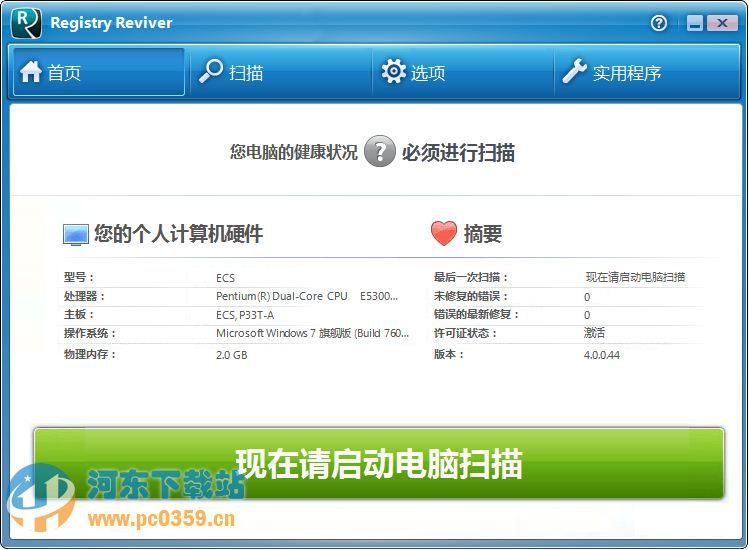
Task: Click the 必须进行扫描 status text
Action: [x=458, y=153]
